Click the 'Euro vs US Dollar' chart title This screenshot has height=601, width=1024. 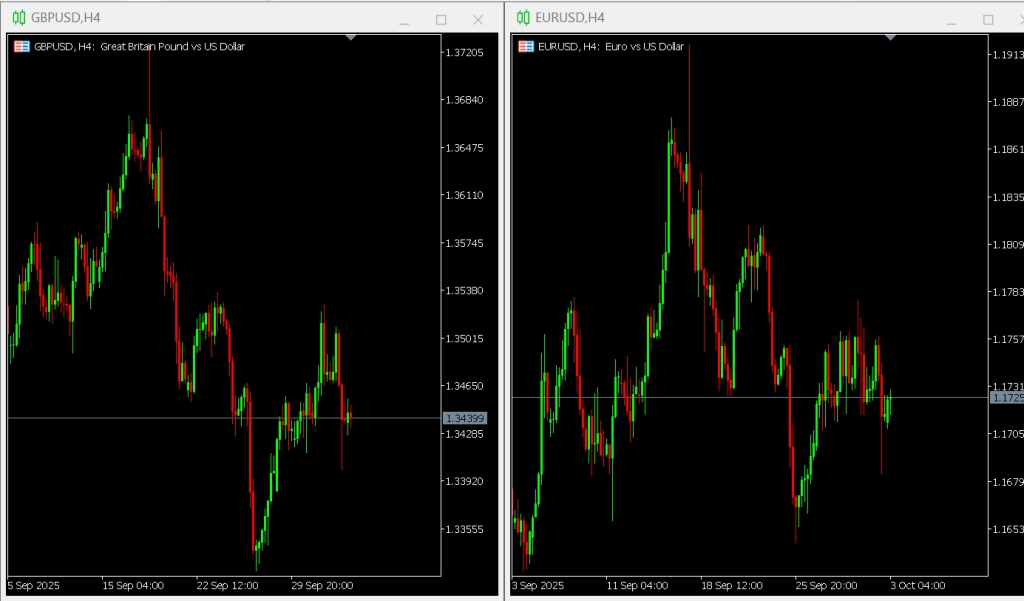644,46
